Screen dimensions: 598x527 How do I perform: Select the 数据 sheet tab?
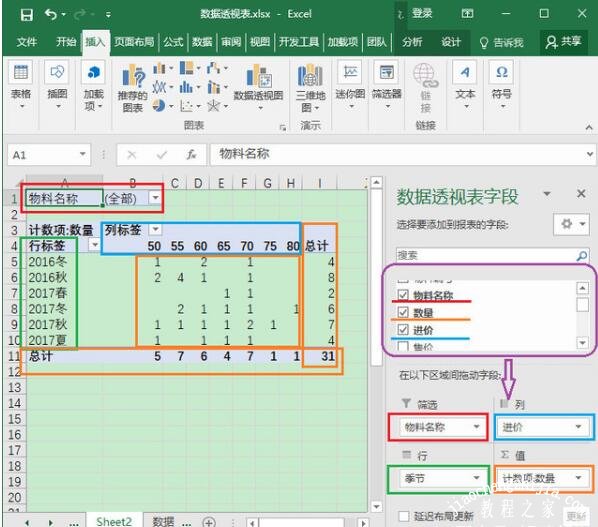[163, 522]
